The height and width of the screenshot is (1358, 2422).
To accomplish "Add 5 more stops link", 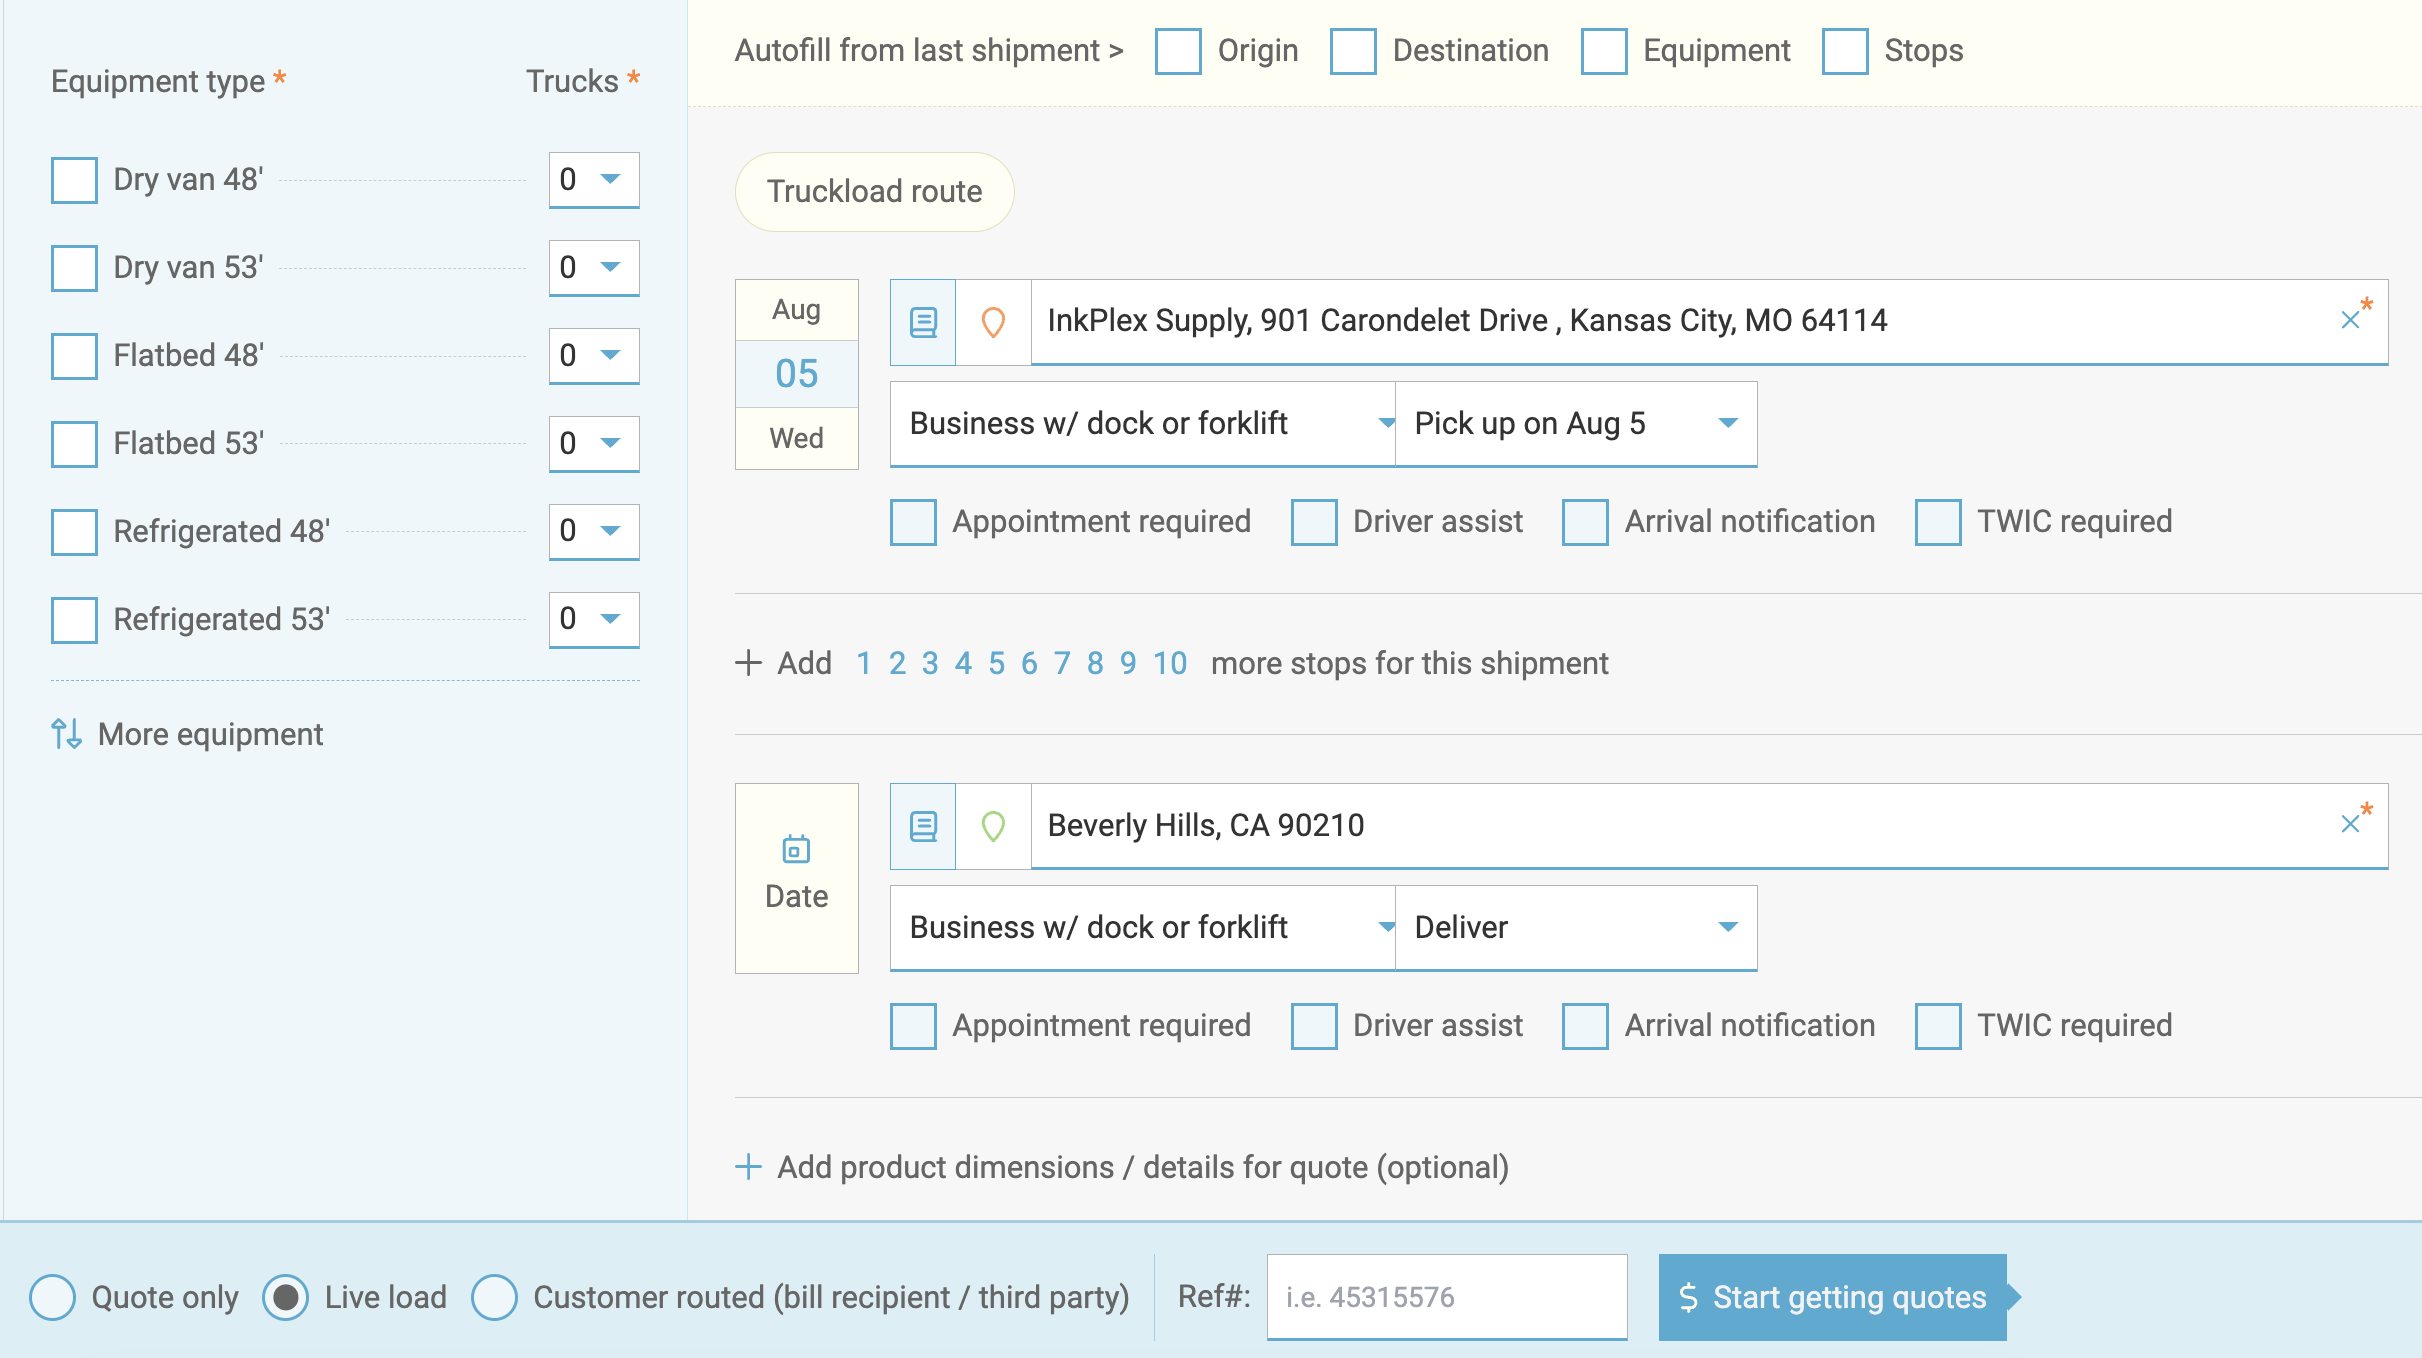I will pyautogui.click(x=996, y=664).
